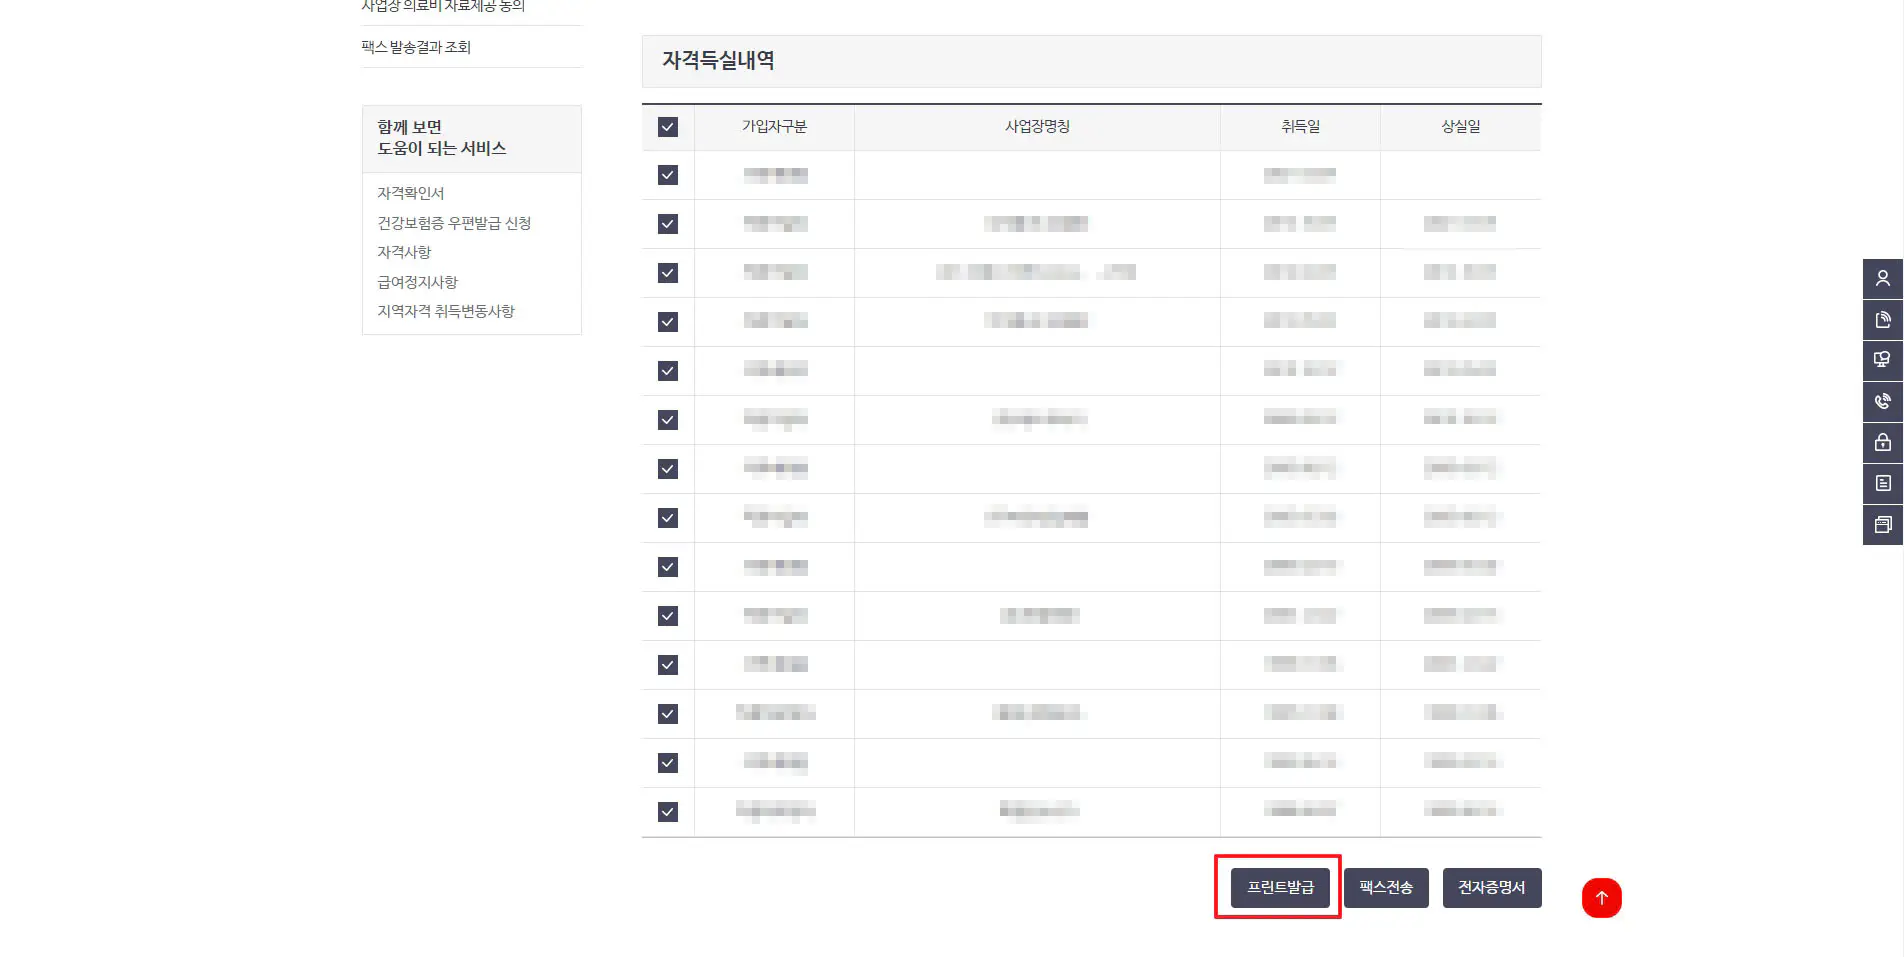
Task: Open the user profile icon in right sidebar
Action: pos(1883,279)
